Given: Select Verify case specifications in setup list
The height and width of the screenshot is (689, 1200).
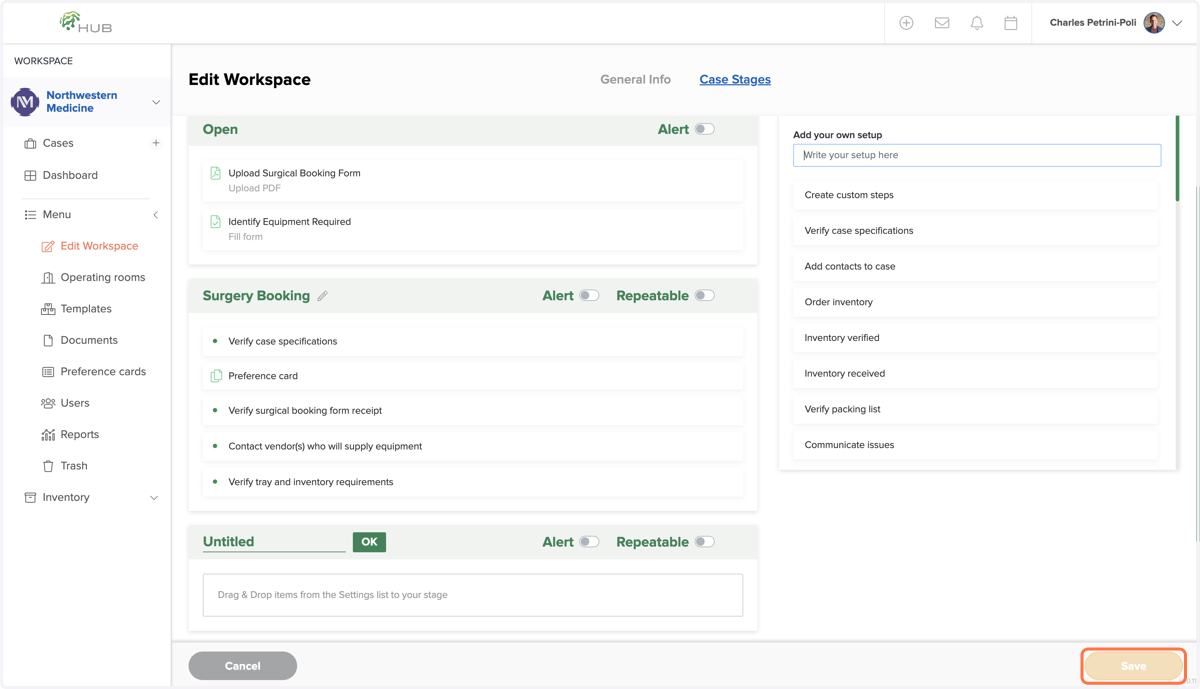Looking at the screenshot, I should [x=975, y=231].
